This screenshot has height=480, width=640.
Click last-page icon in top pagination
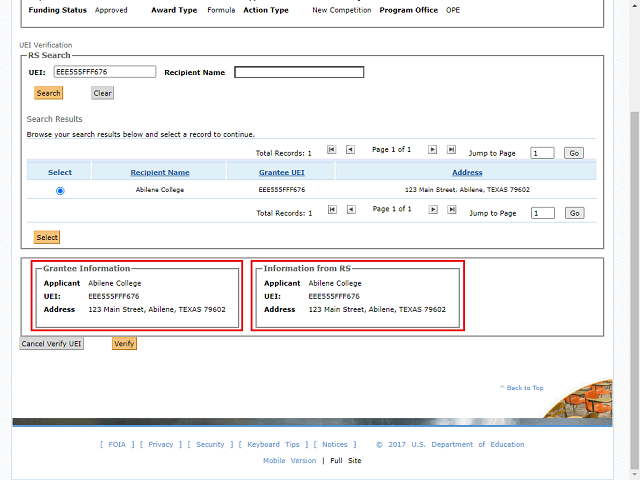[451, 150]
